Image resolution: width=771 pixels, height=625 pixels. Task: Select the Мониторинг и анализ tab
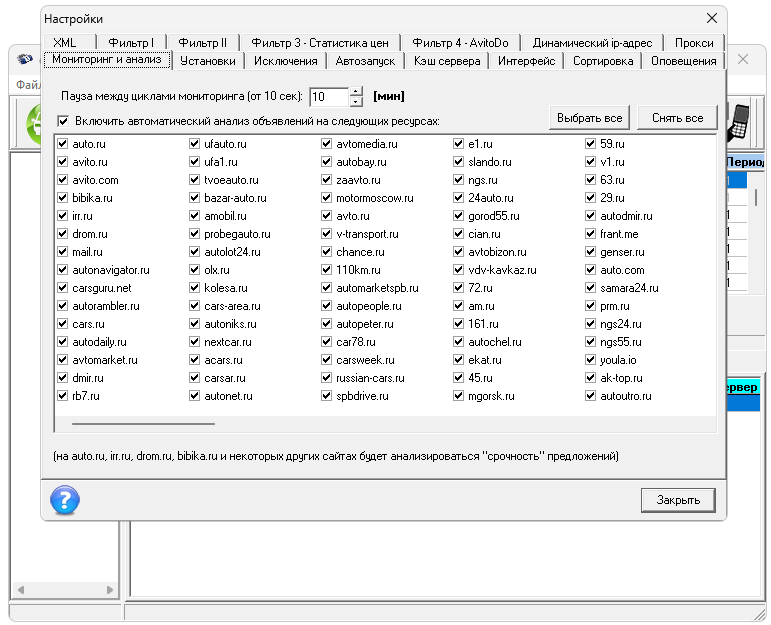coord(107,60)
